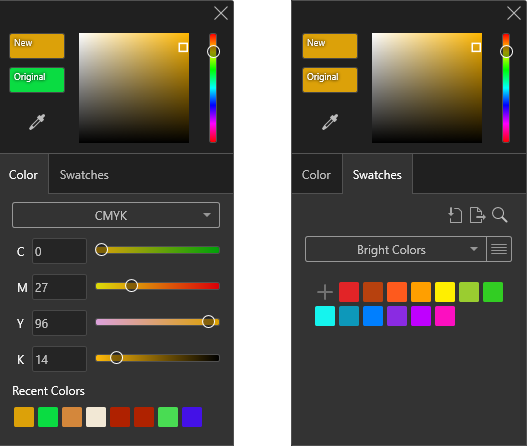Click the New color preview in right panel
The image size is (527, 446).
330,46
